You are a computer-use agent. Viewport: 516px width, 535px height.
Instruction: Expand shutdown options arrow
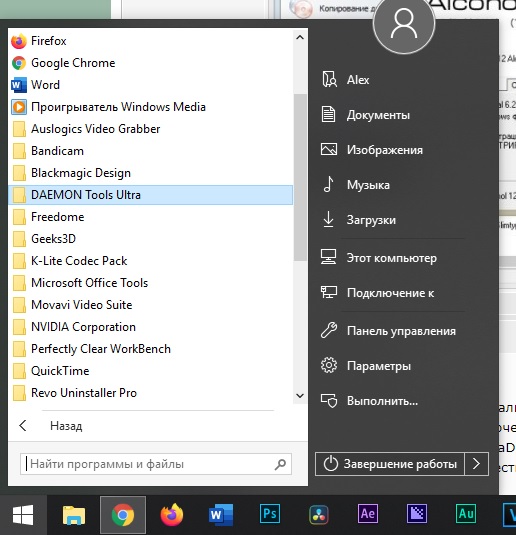tap(476, 464)
